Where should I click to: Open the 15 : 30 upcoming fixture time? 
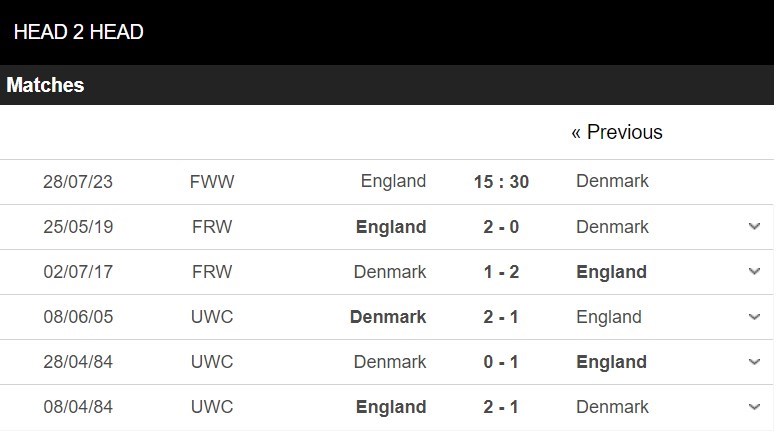click(501, 182)
